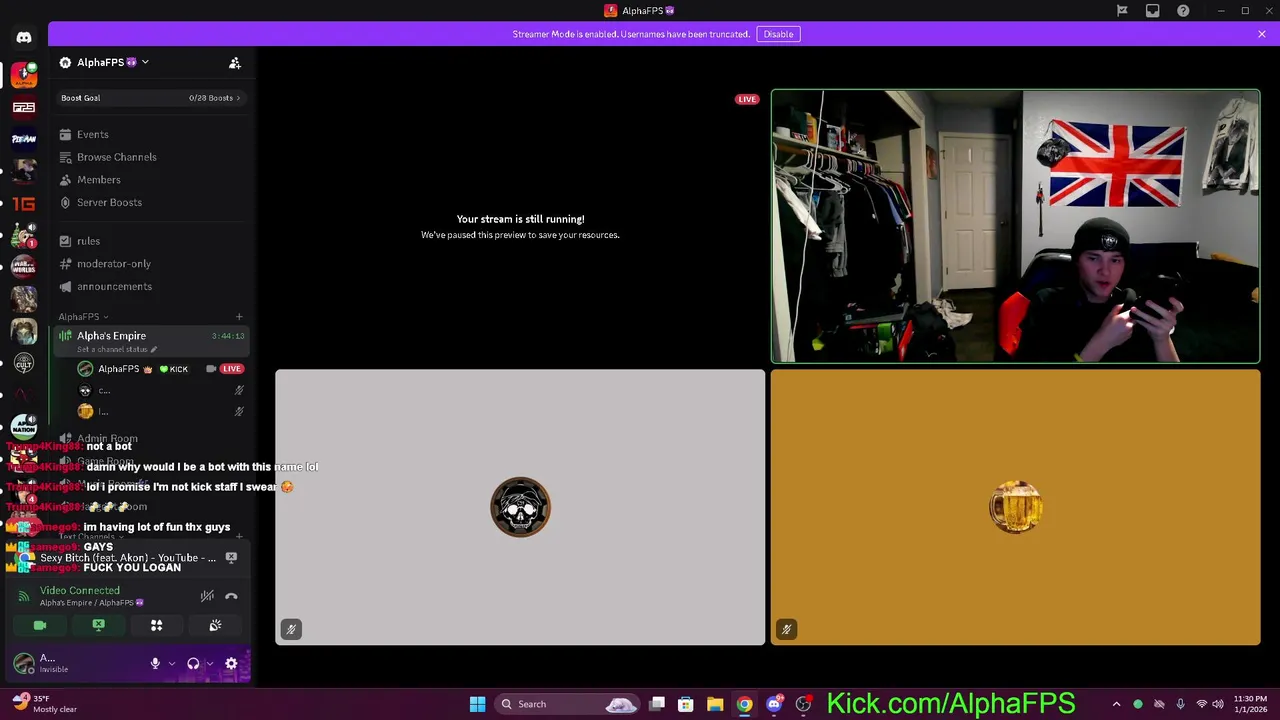
Task: Open the CULT server icon
Action: pyautogui.click(x=24, y=363)
